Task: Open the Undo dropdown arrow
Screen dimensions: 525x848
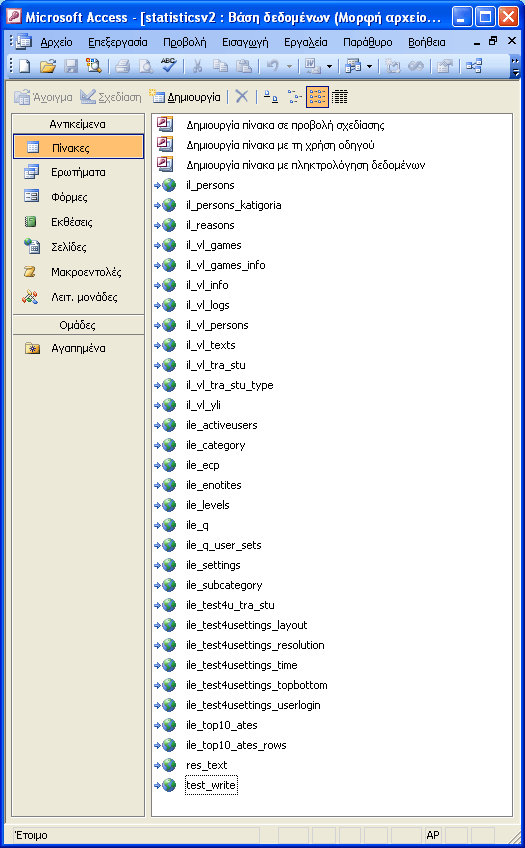Action: click(289, 67)
